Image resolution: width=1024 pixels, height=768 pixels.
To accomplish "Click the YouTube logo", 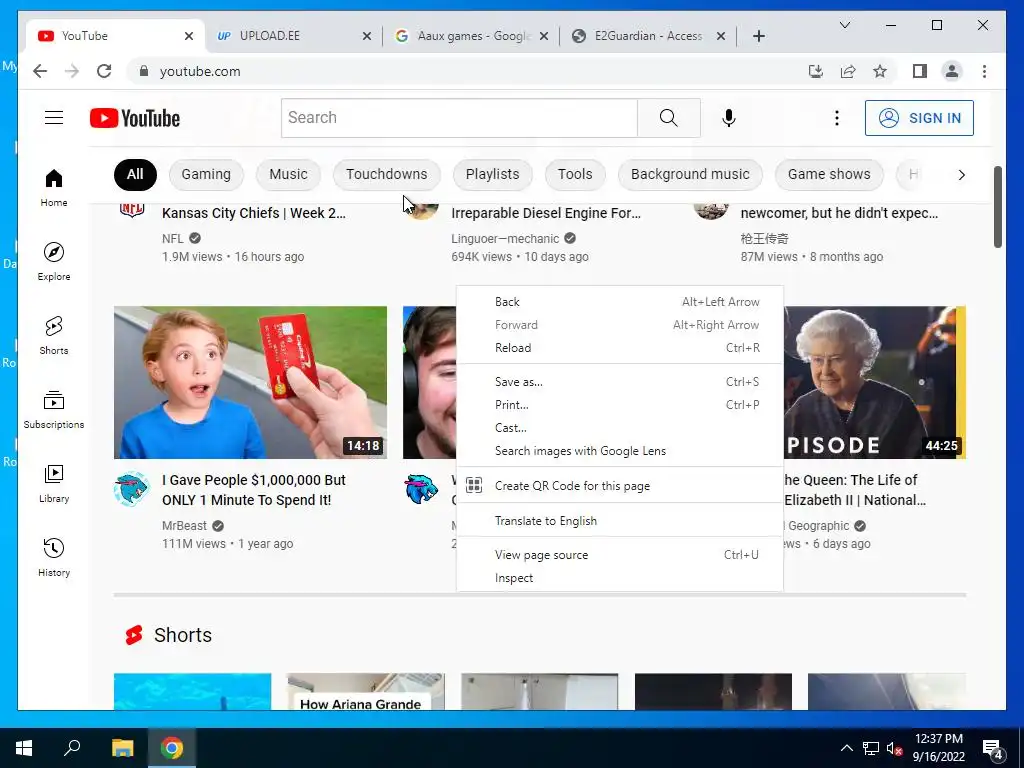I will tap(135, 118).
